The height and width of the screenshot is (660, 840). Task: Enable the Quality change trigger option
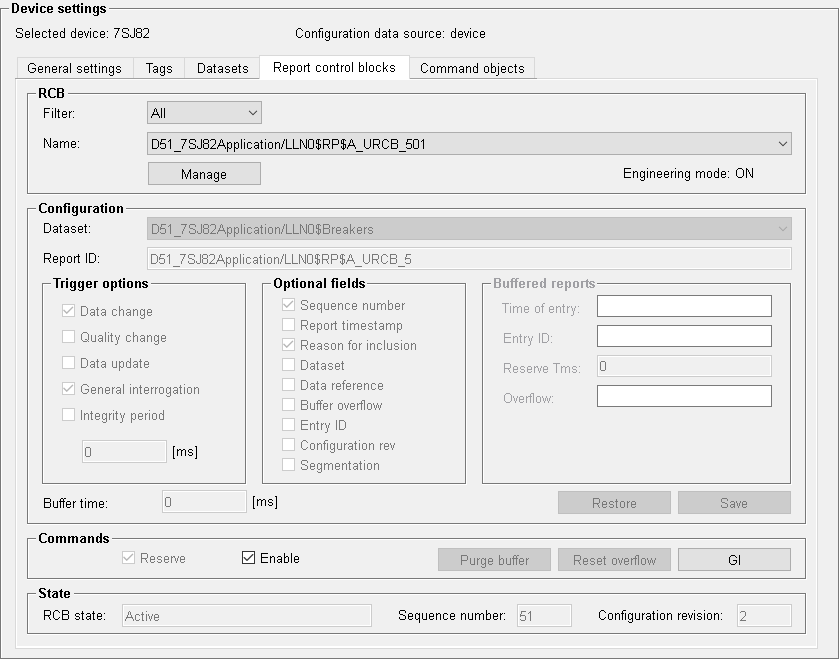coord(69,338)
